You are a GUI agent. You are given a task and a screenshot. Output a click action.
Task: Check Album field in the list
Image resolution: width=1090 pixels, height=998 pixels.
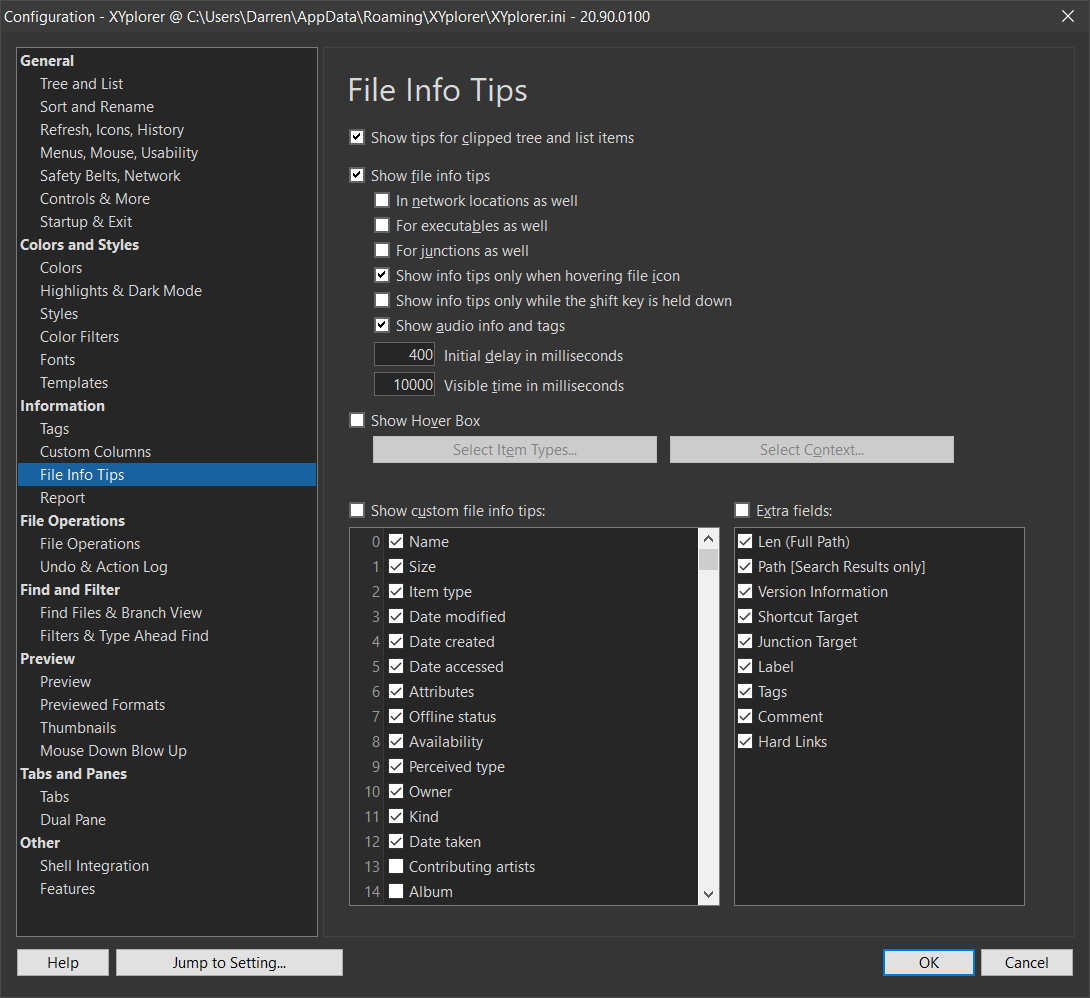pyautogui.click(x=396, y=892)
